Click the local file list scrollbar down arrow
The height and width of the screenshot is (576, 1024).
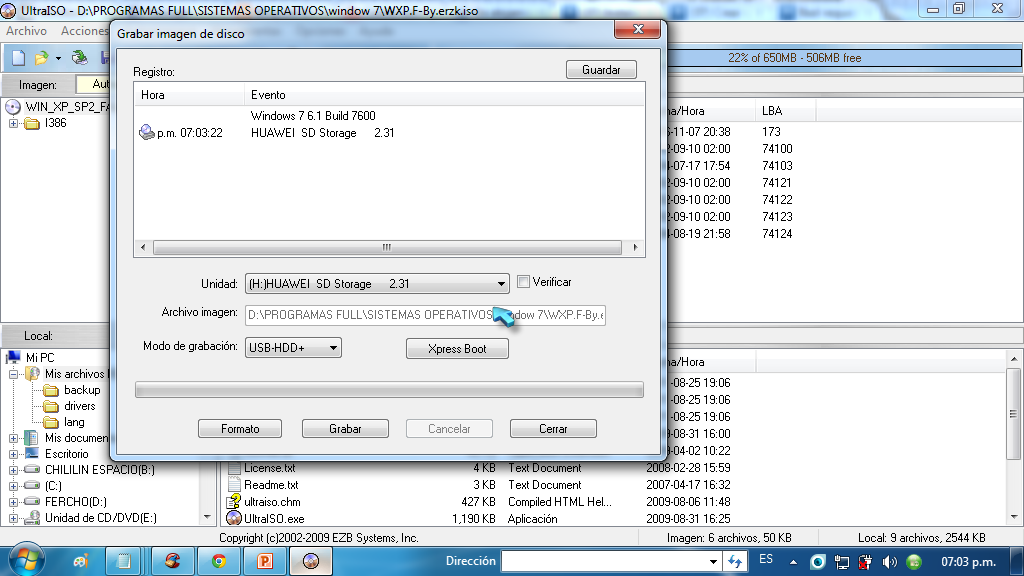1014,517
